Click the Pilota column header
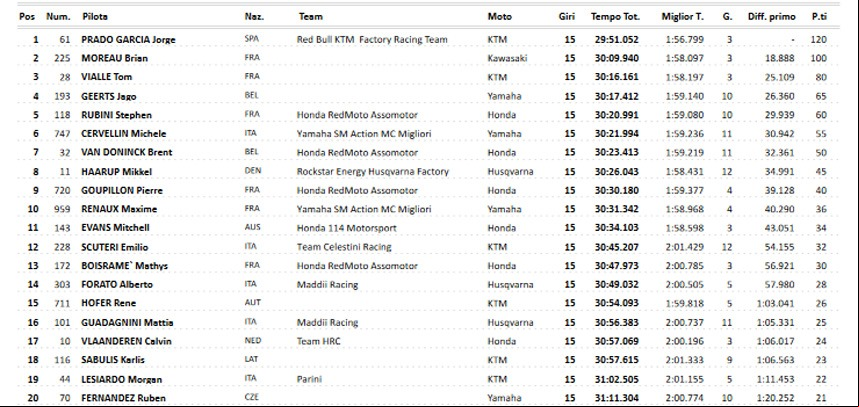 pyautogui.click(x=95, y=16)
